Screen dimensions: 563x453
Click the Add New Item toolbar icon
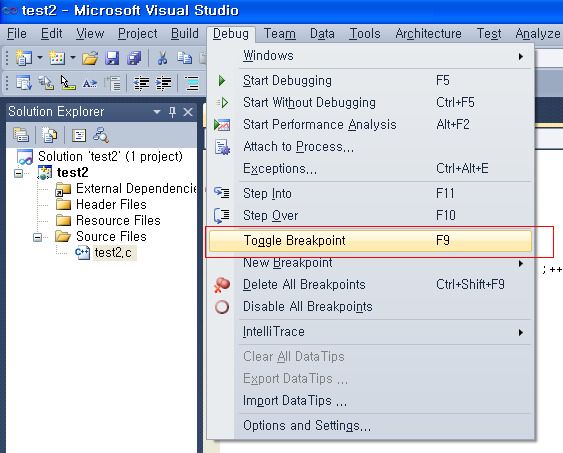(57, 57)
